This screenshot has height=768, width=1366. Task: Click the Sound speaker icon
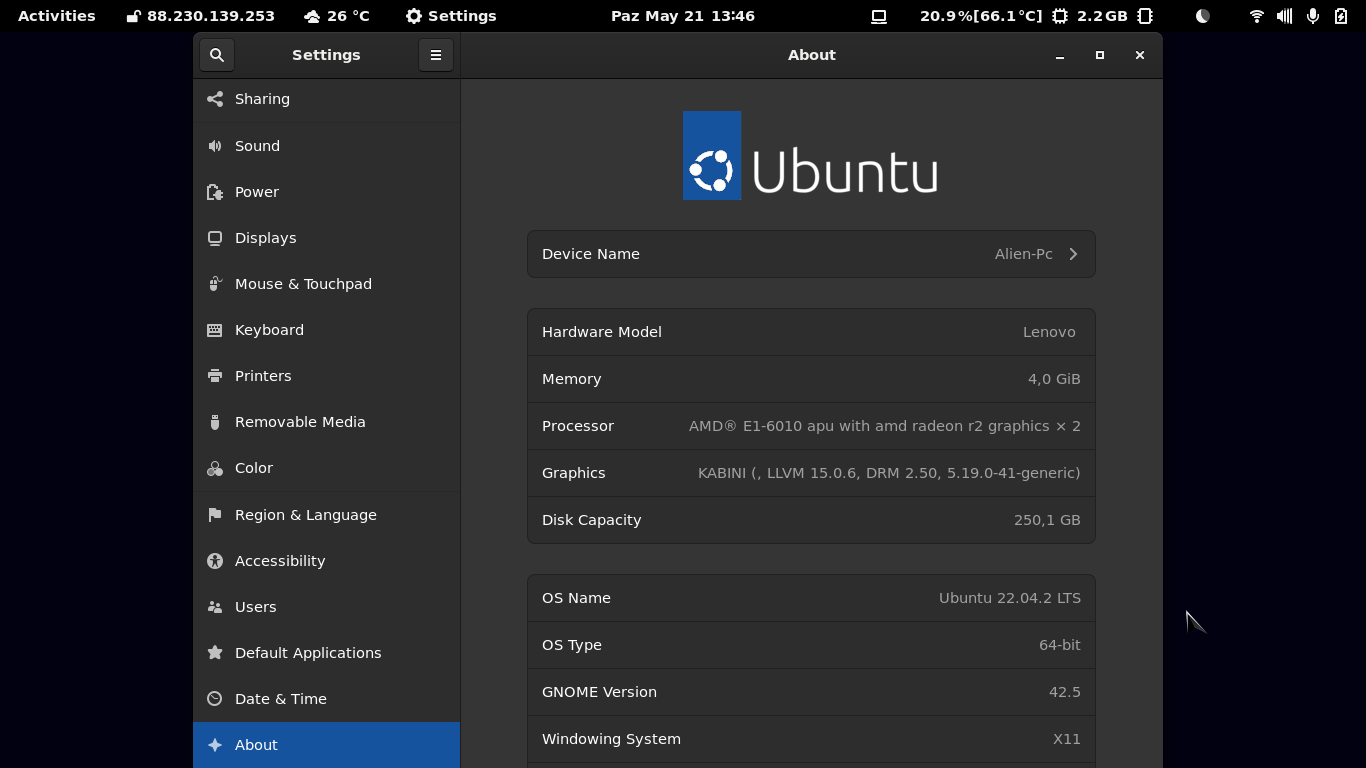pos(215,146)
